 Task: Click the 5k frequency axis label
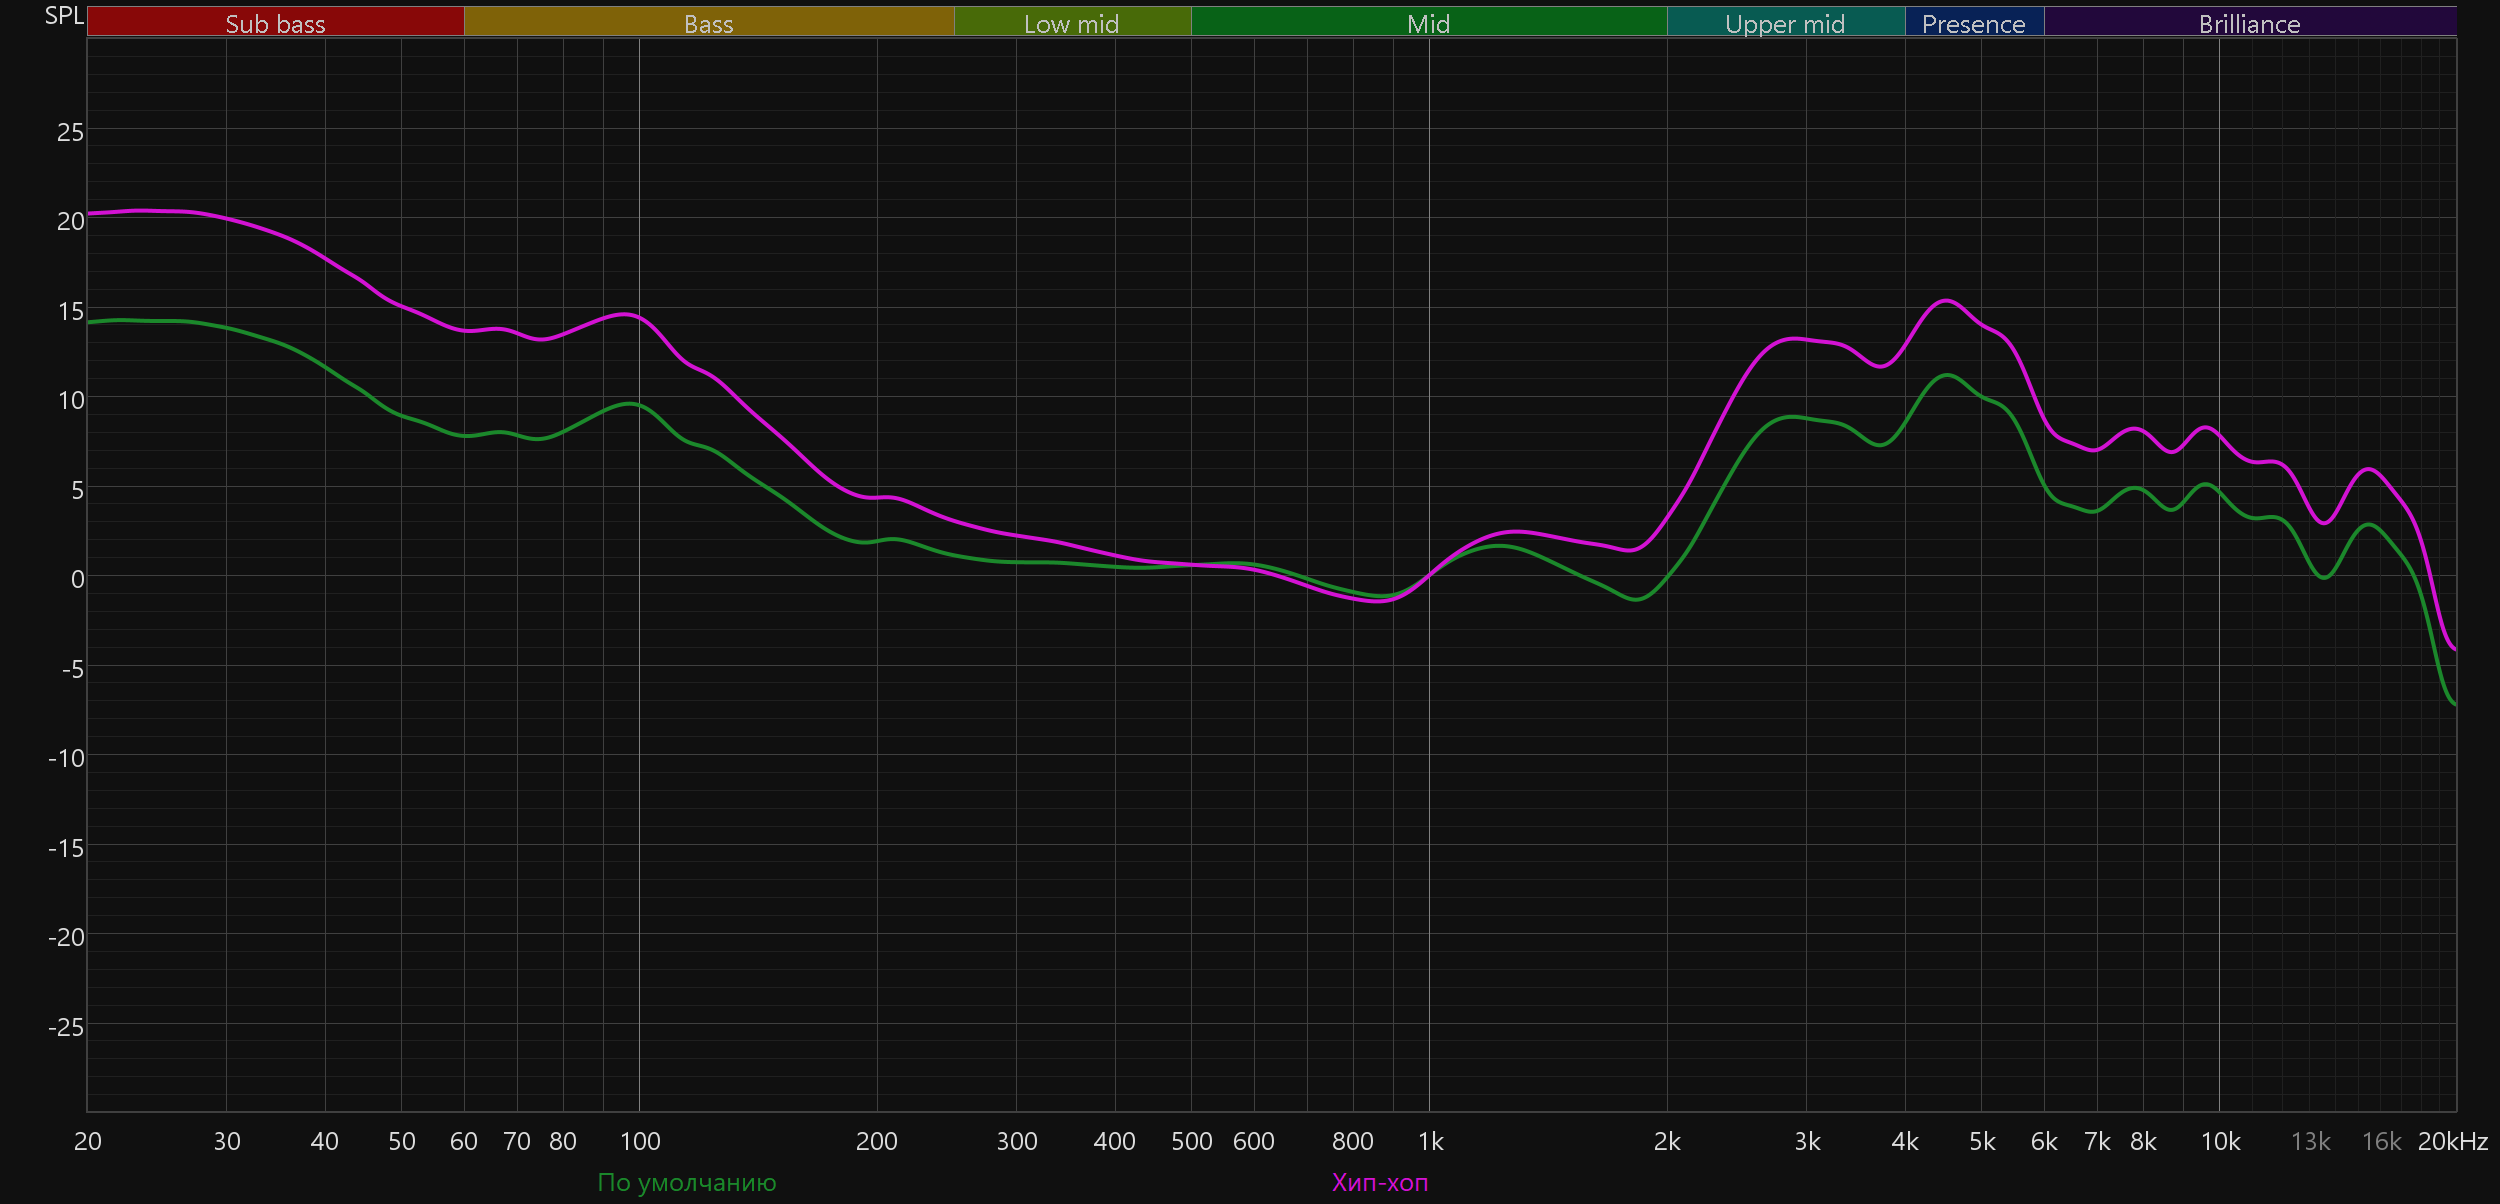click(1982, 1141)
